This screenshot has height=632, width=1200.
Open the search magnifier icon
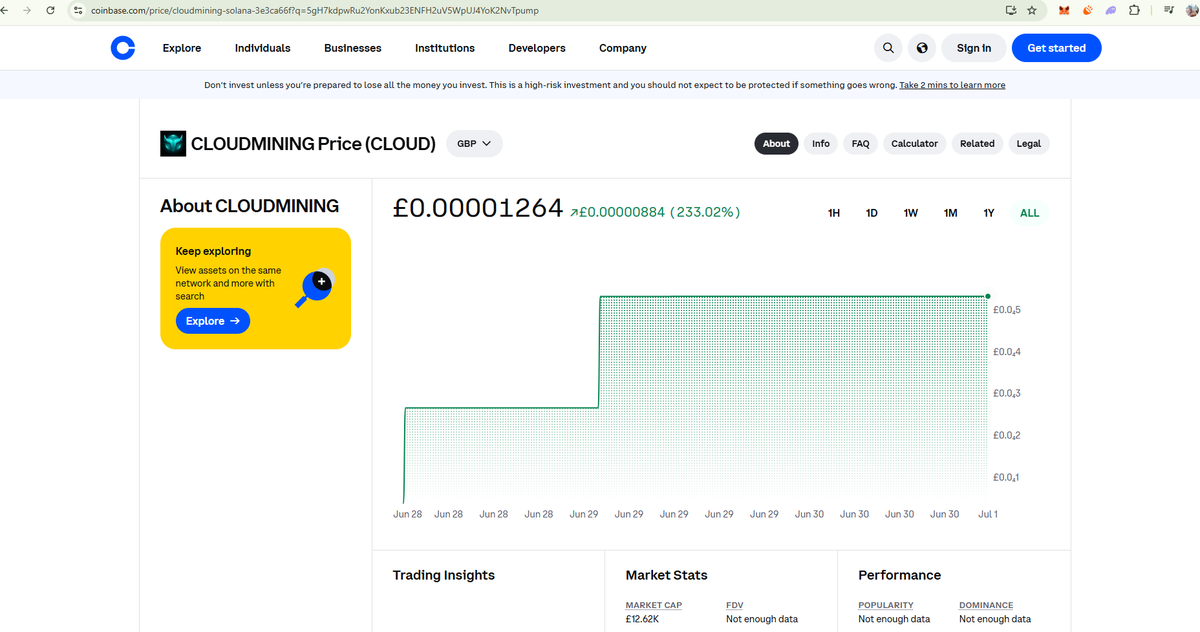tap(888, 48)
